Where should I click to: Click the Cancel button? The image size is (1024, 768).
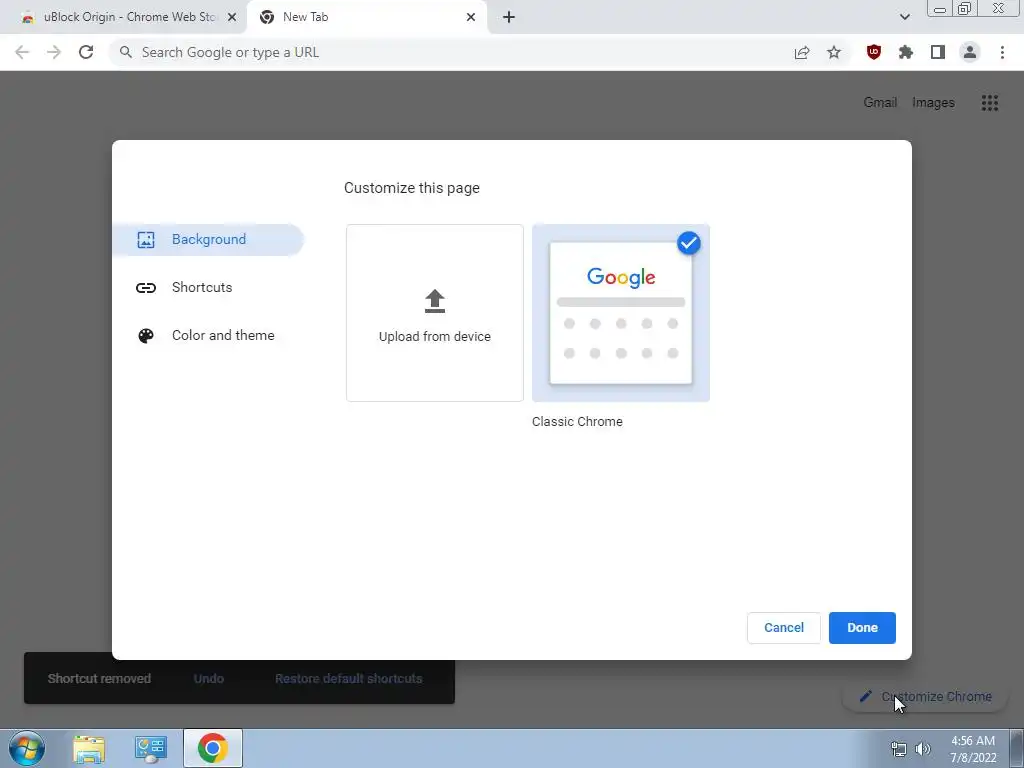pyautogui.click(x=784, y=628)
